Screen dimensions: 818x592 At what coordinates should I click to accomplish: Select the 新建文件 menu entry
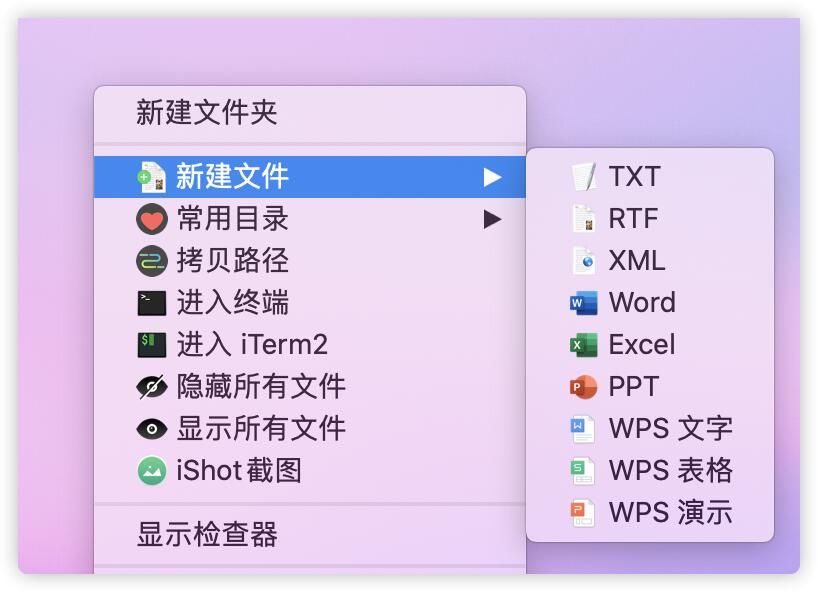pos(310,177)
